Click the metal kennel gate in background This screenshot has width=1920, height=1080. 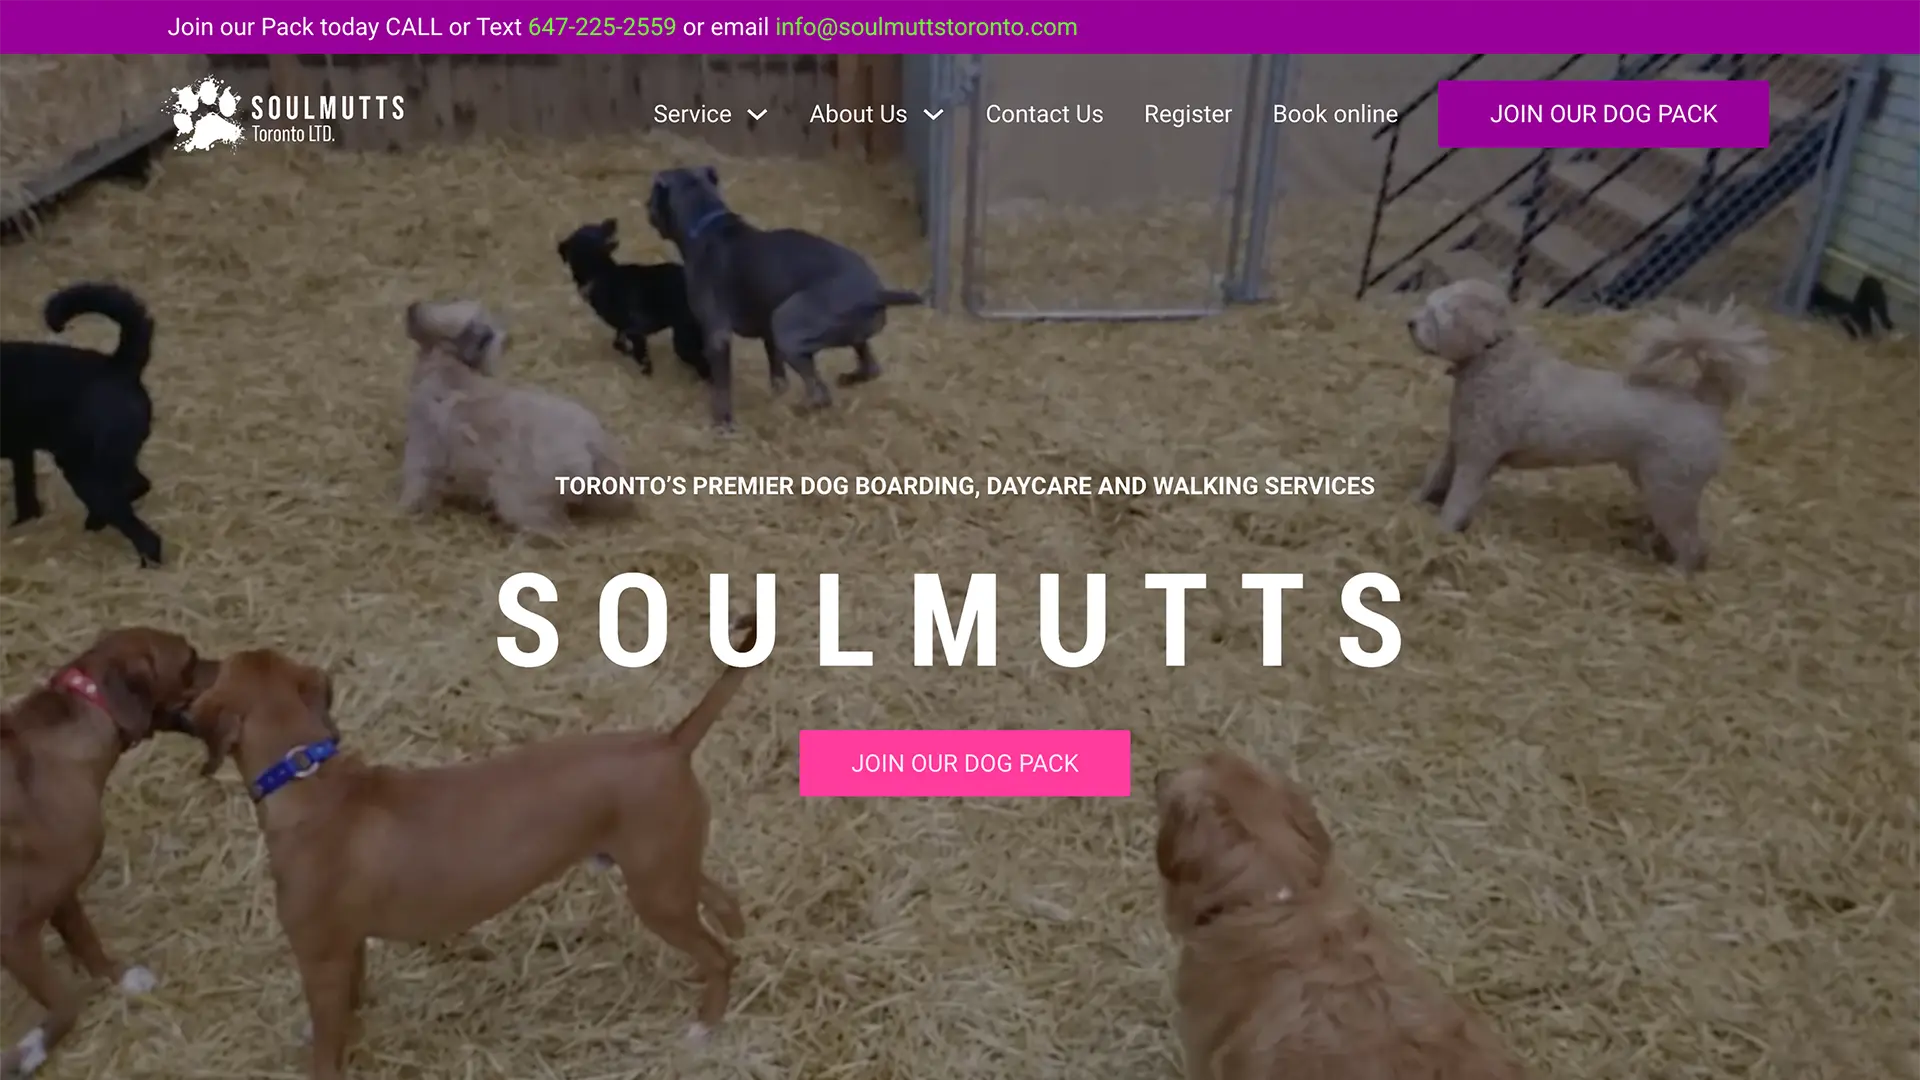(x=1095, y=185)
